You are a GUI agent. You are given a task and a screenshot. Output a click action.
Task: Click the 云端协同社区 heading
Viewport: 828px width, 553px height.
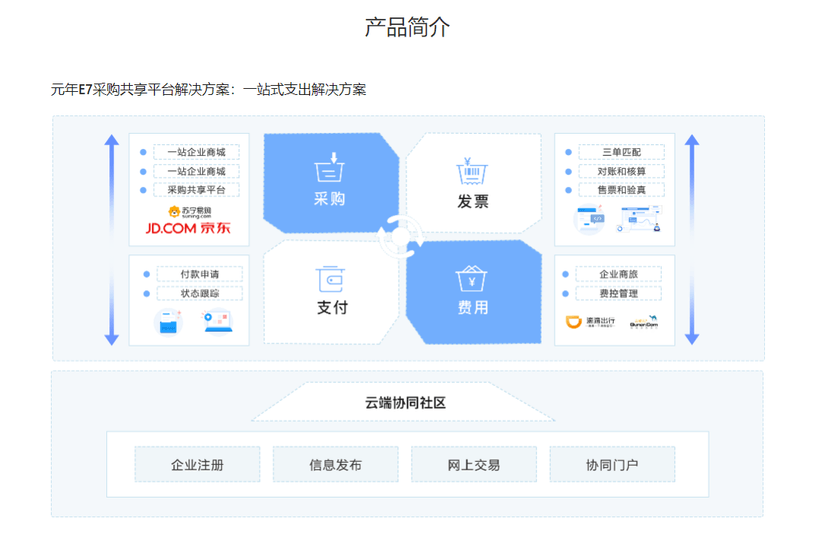(405, 403)
